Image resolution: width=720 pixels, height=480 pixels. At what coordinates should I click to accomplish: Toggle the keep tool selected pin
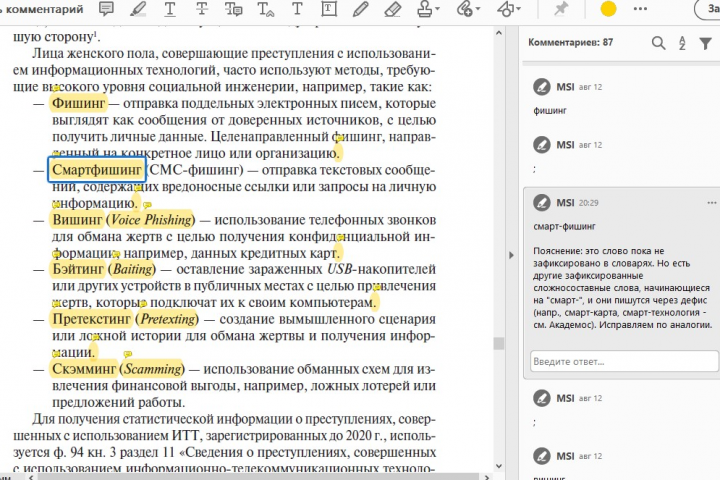pos(561,9)
